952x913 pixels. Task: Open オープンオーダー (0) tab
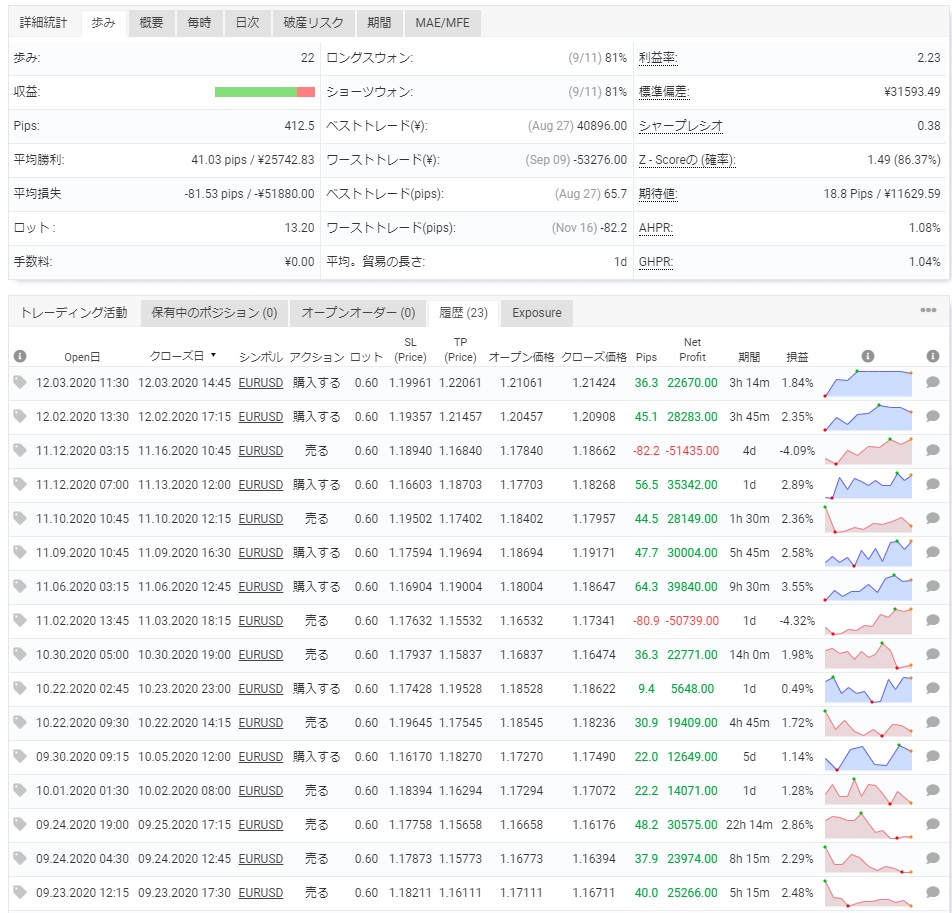358,313
